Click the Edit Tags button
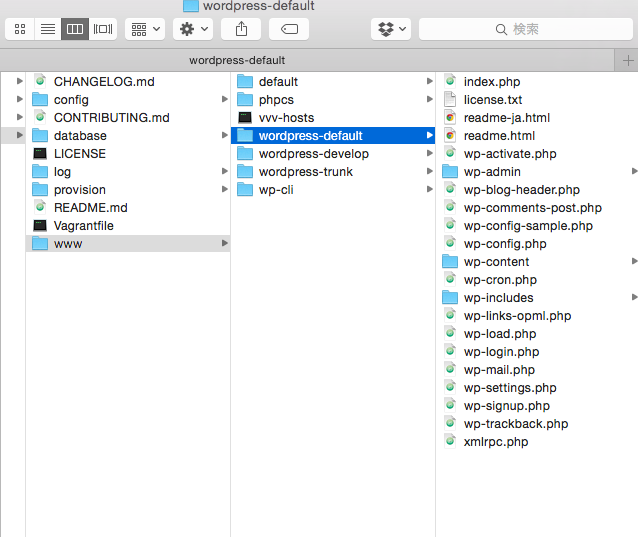This screenshot has height=537, width=638. 289,29
